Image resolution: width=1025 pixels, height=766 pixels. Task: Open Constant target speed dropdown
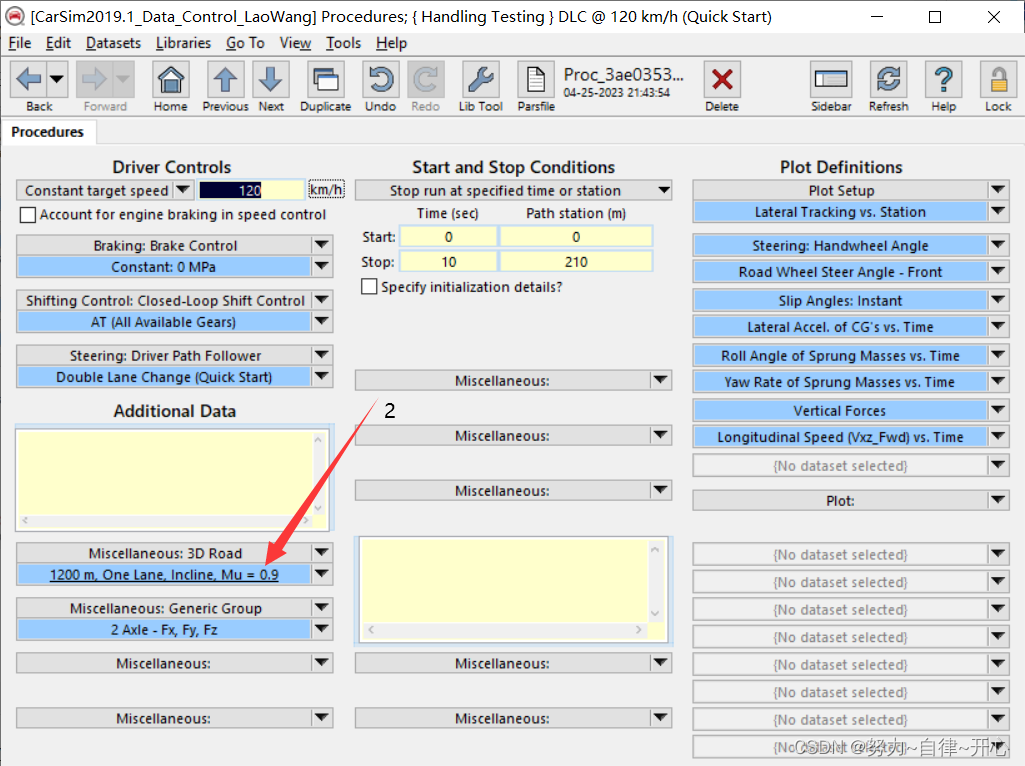[x=183, y=190]
